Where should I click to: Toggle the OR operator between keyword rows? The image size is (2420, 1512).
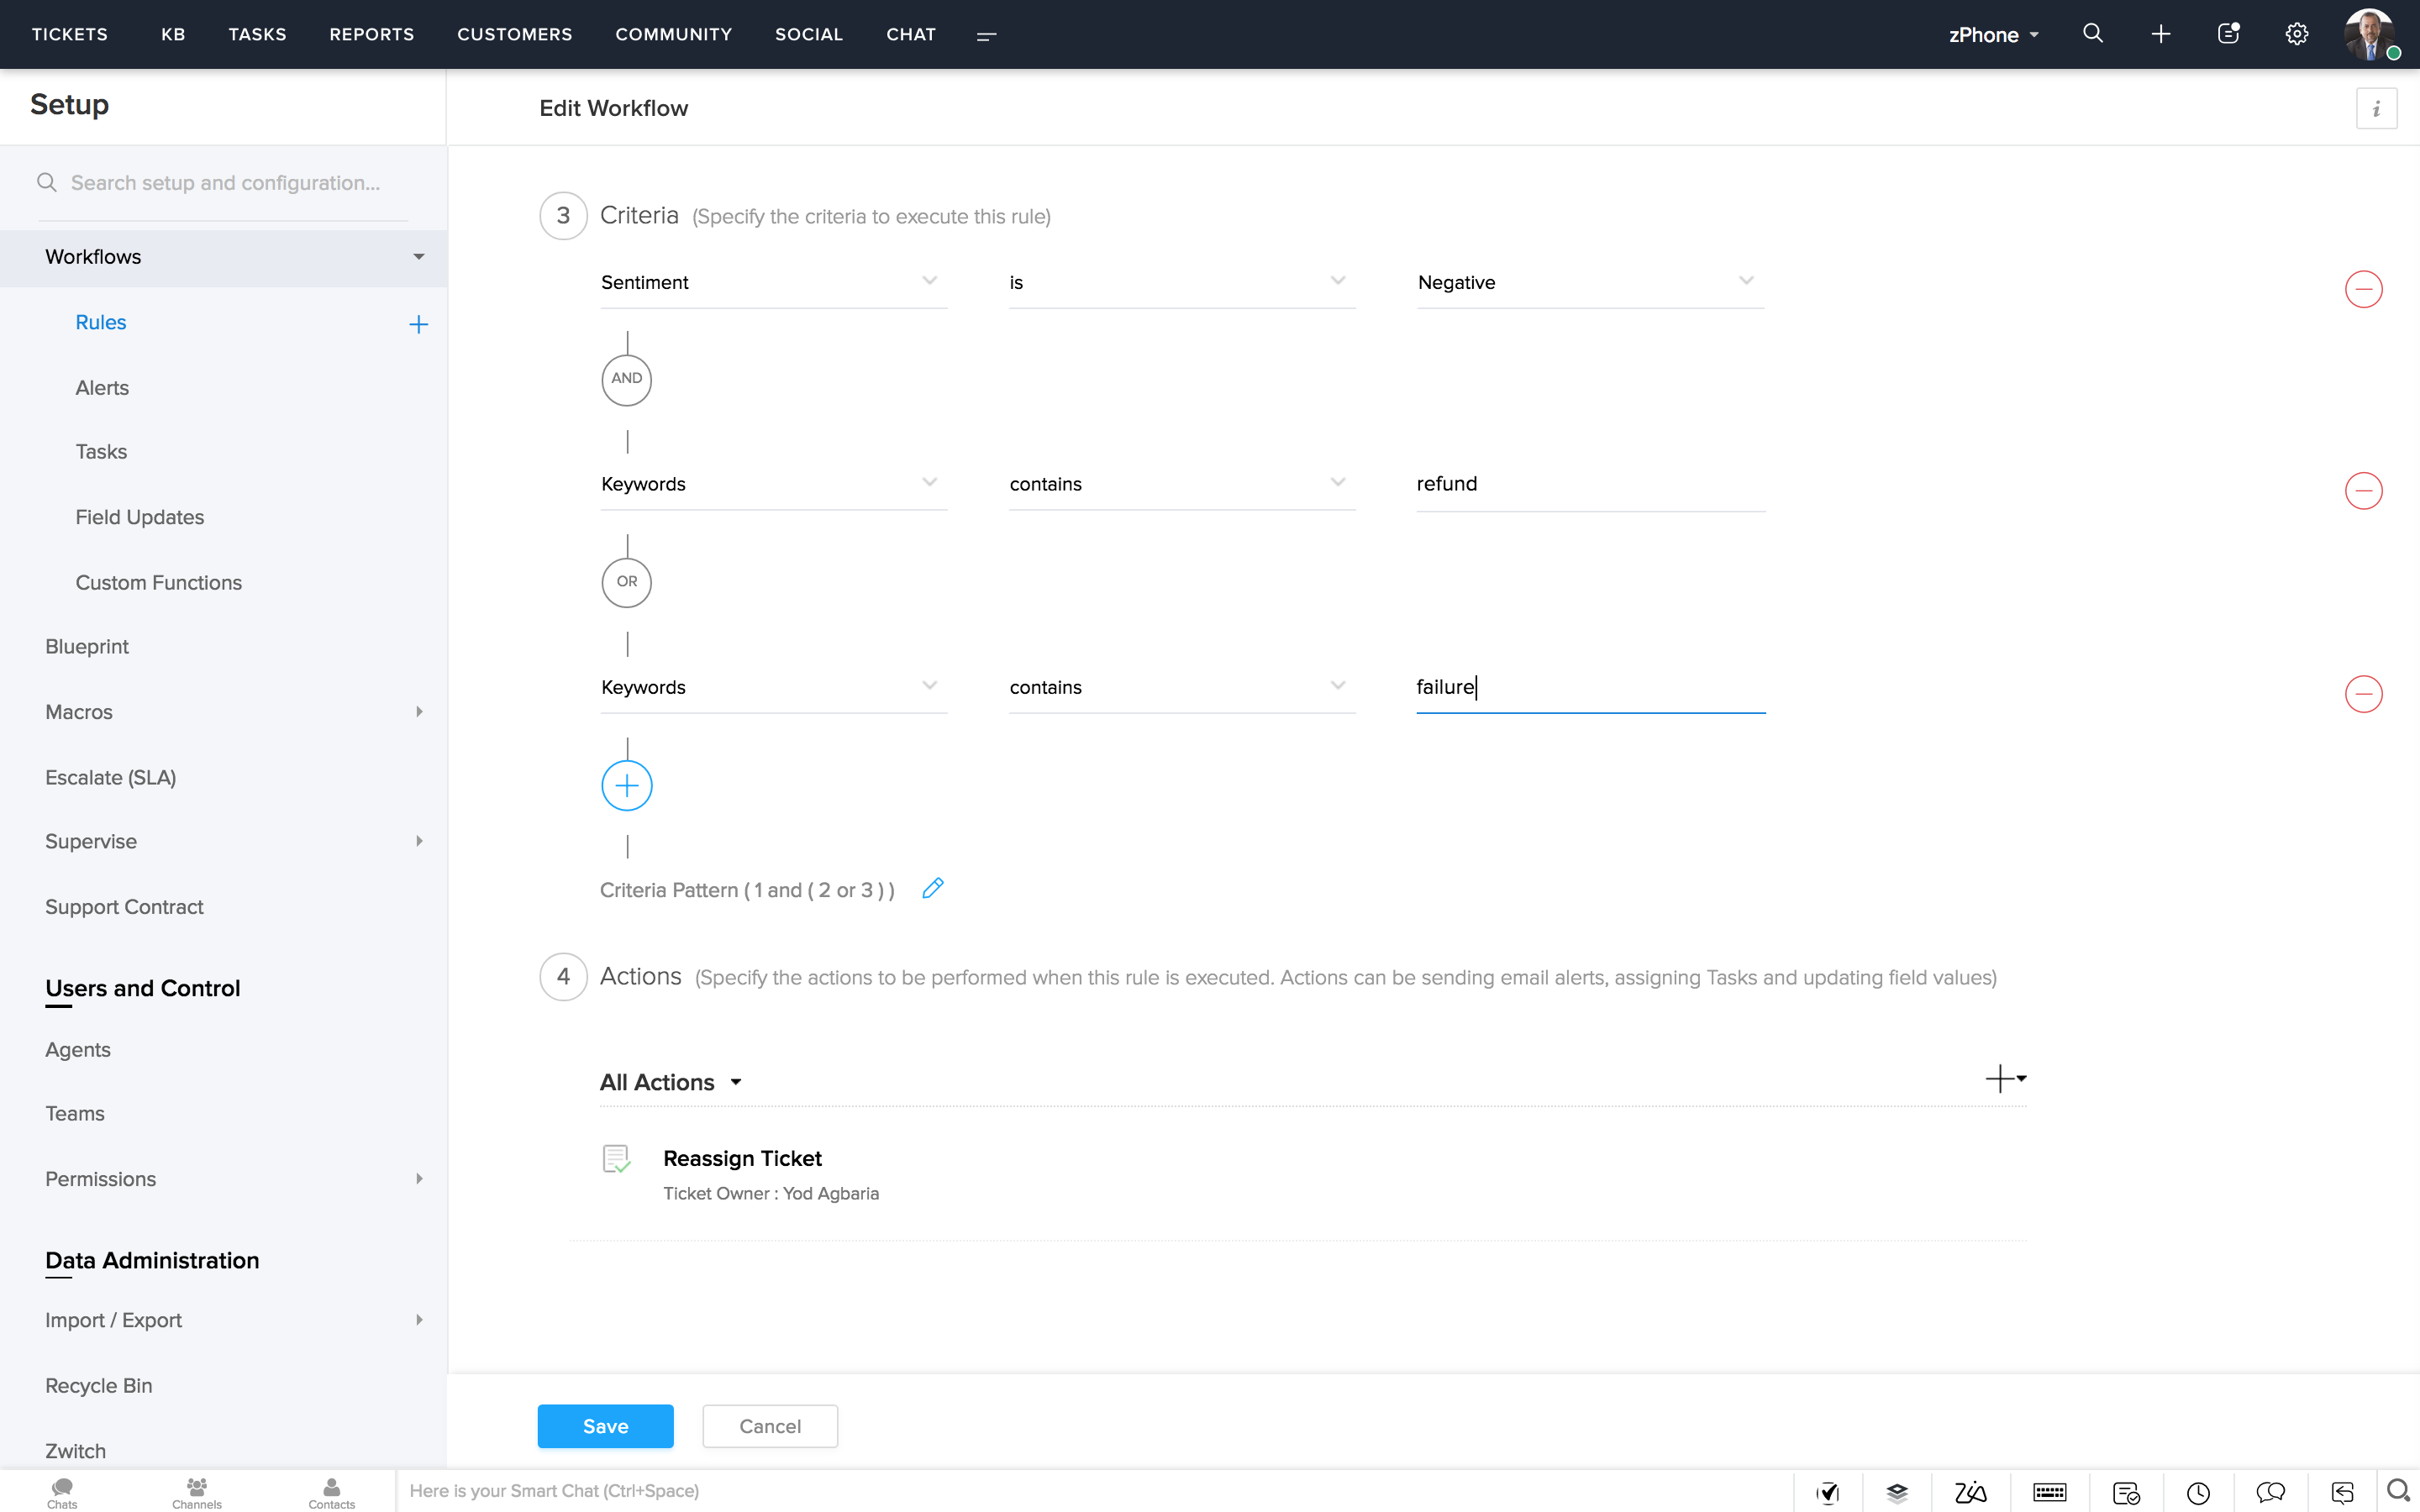[627, 582]
